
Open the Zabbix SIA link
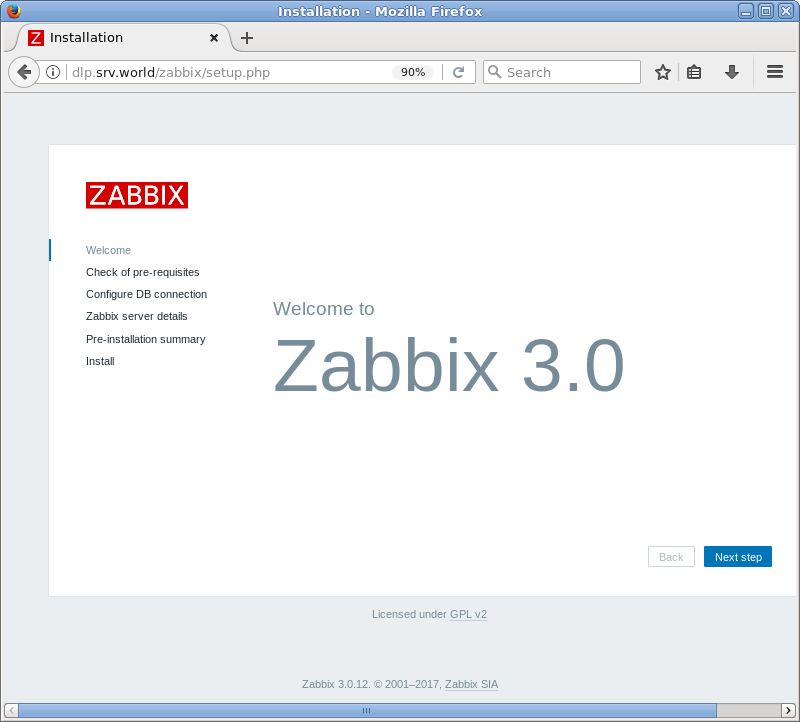(471, 684)
